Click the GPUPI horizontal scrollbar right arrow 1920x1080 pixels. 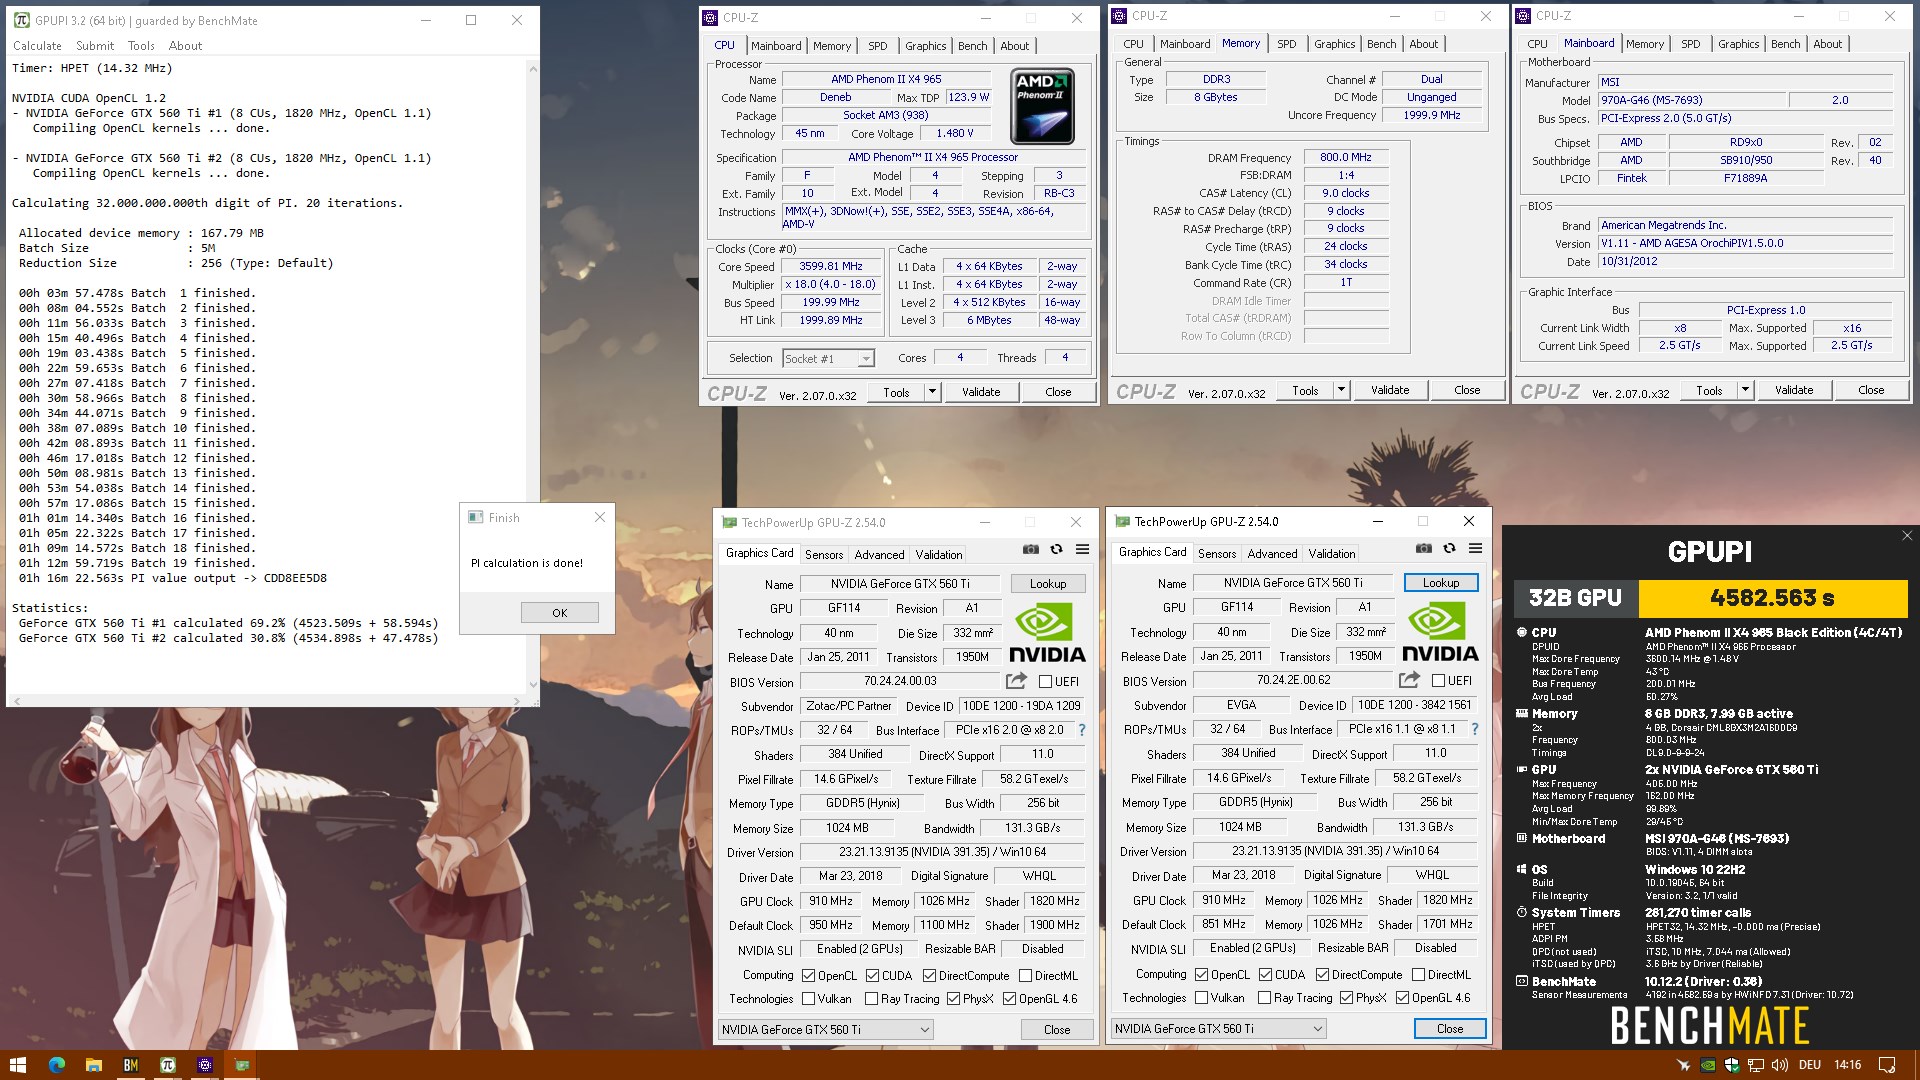point(518,700)
